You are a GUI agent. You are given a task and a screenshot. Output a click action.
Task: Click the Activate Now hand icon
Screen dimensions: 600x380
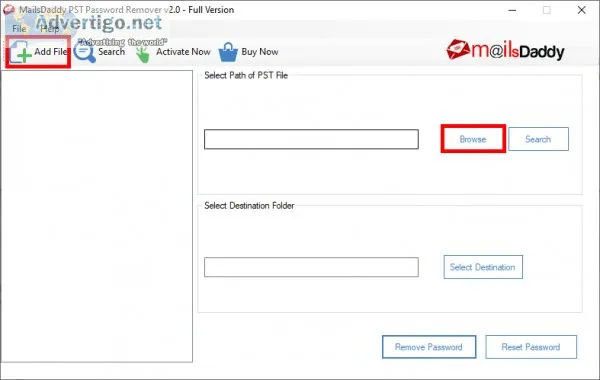click(143, 54)
